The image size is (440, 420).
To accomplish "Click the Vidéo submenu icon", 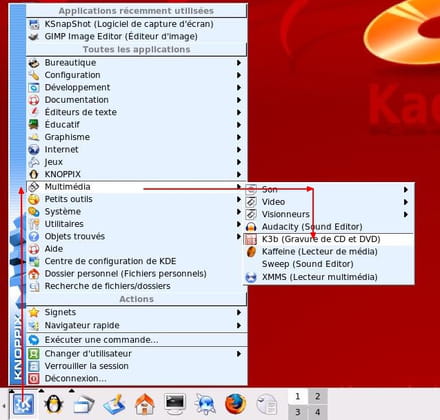I will (x=251, y=202).
